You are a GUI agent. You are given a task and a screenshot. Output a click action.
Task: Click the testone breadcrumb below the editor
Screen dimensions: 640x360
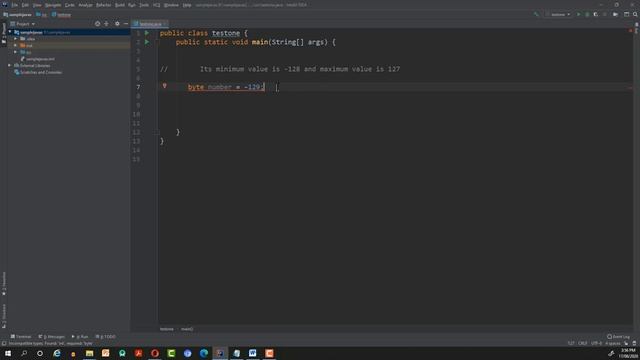point(167,329)
